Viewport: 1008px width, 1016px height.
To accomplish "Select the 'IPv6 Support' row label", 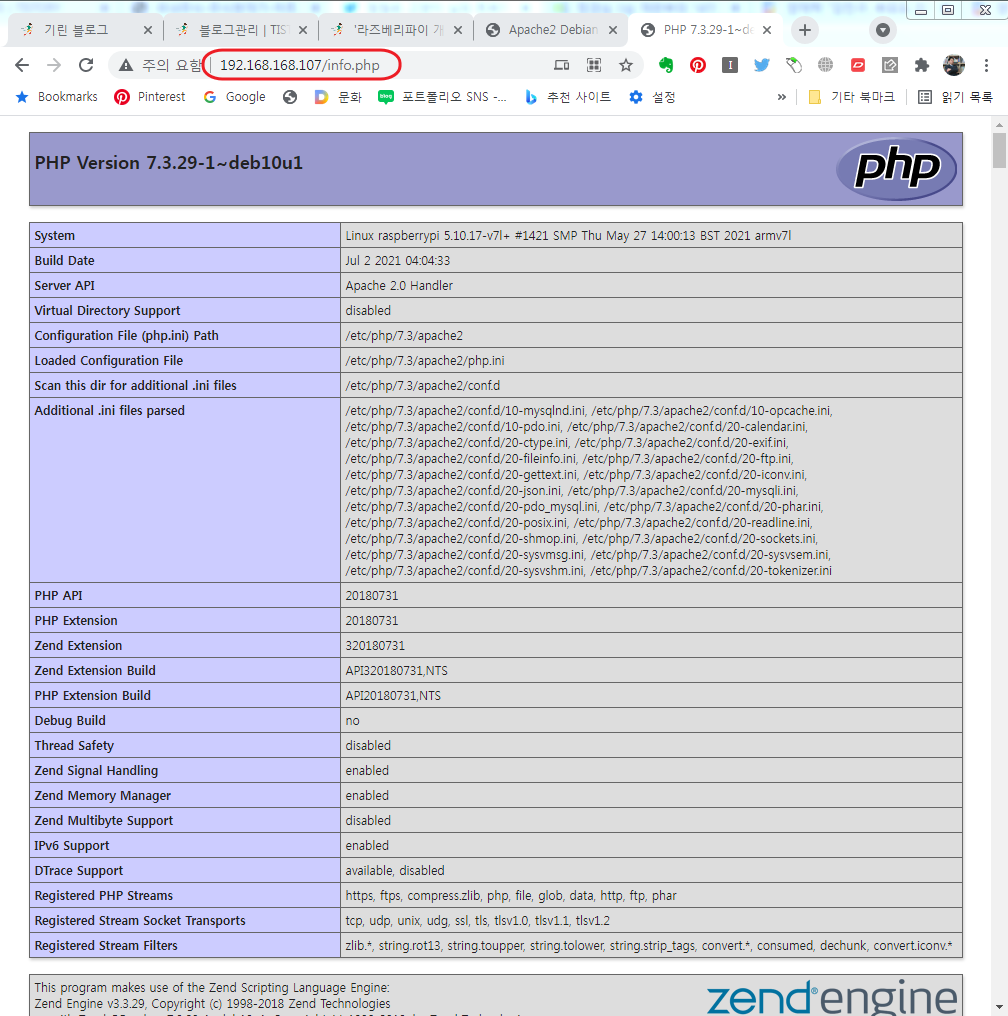I will coord(72,846).
